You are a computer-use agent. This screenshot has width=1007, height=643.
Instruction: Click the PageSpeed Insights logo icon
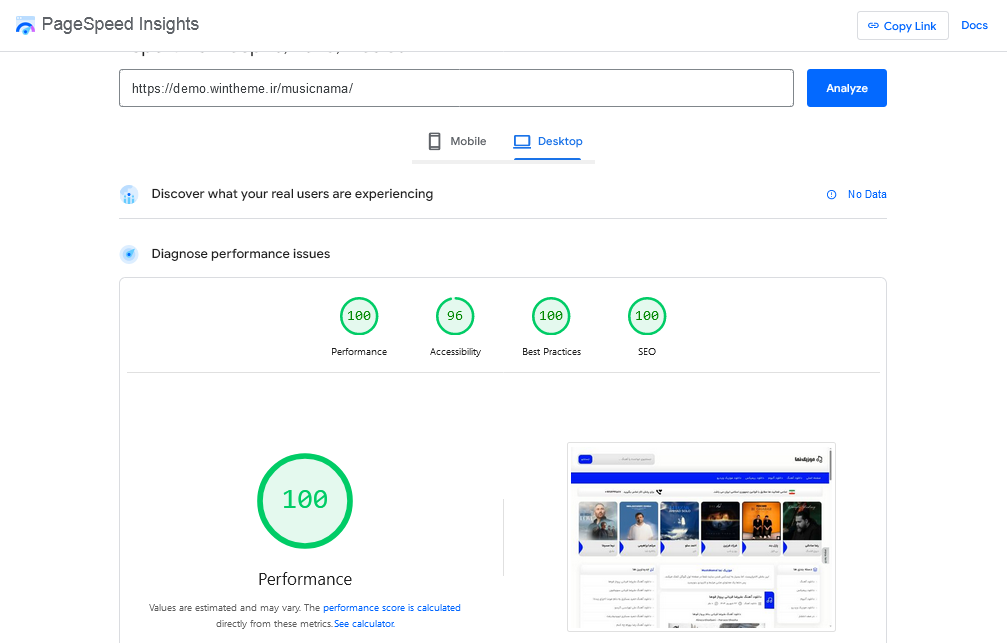tap(25, 25)
